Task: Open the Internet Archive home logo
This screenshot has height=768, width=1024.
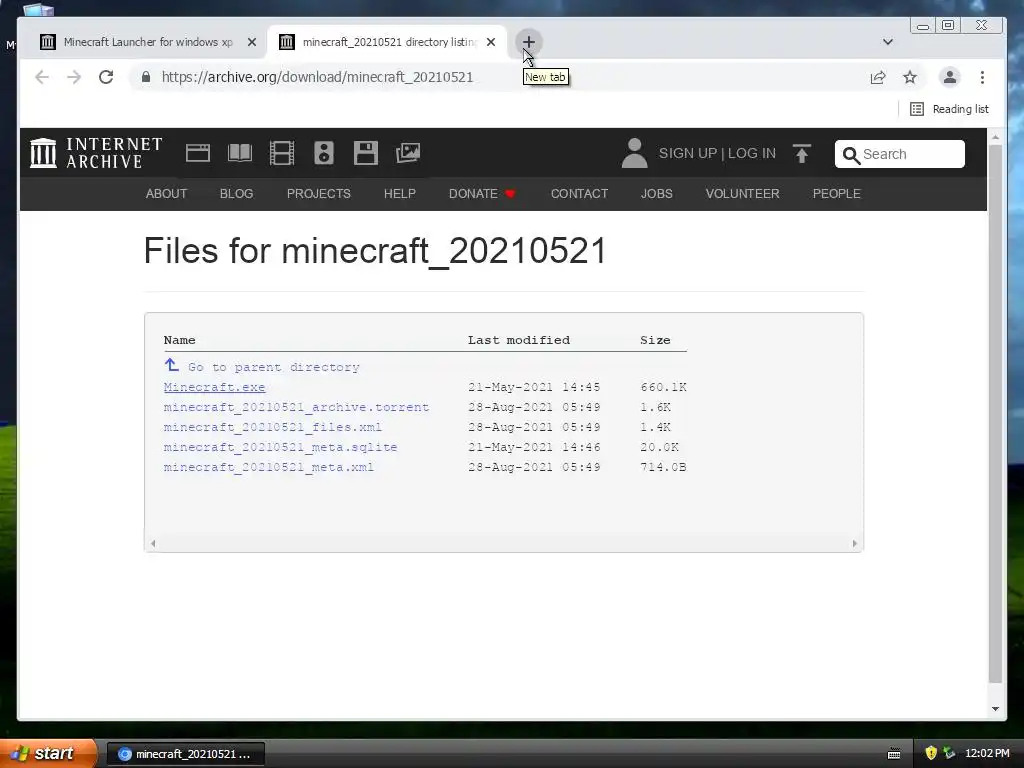Action: [x=96, y=153]
